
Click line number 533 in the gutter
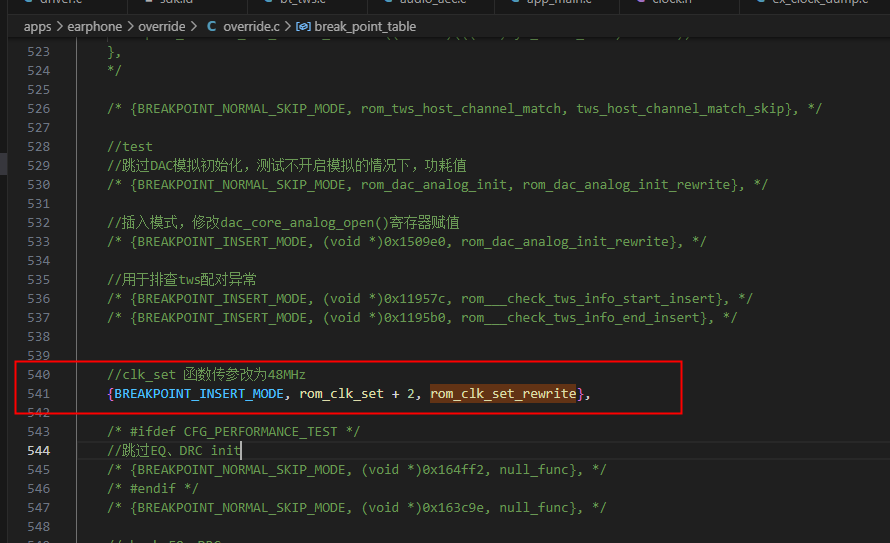pyautogui.click(x=39, y=242)
